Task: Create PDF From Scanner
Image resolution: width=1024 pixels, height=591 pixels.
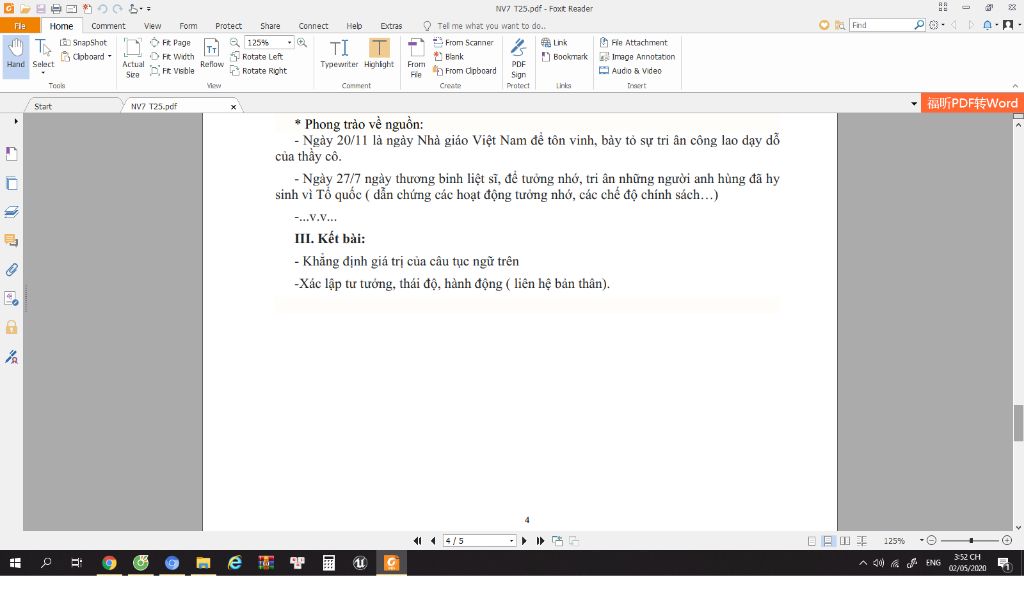Action: 464,42
